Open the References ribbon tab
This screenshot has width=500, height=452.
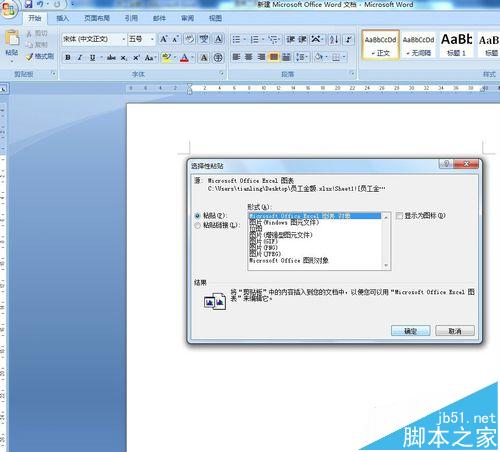point(131,18)
